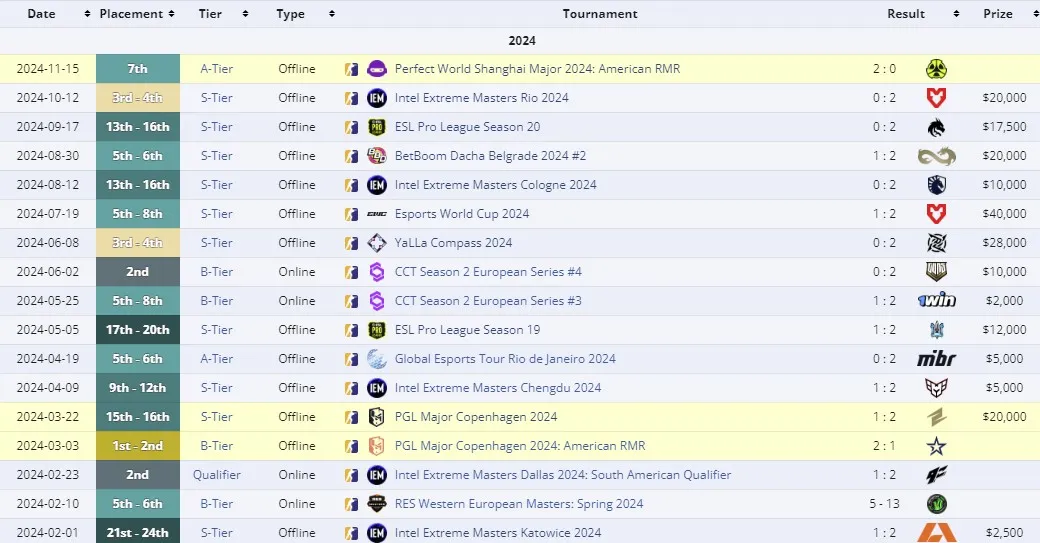This screenshot has height=543, width=1040.
Task: Click the Prize column header
Action: pos(998,14)
